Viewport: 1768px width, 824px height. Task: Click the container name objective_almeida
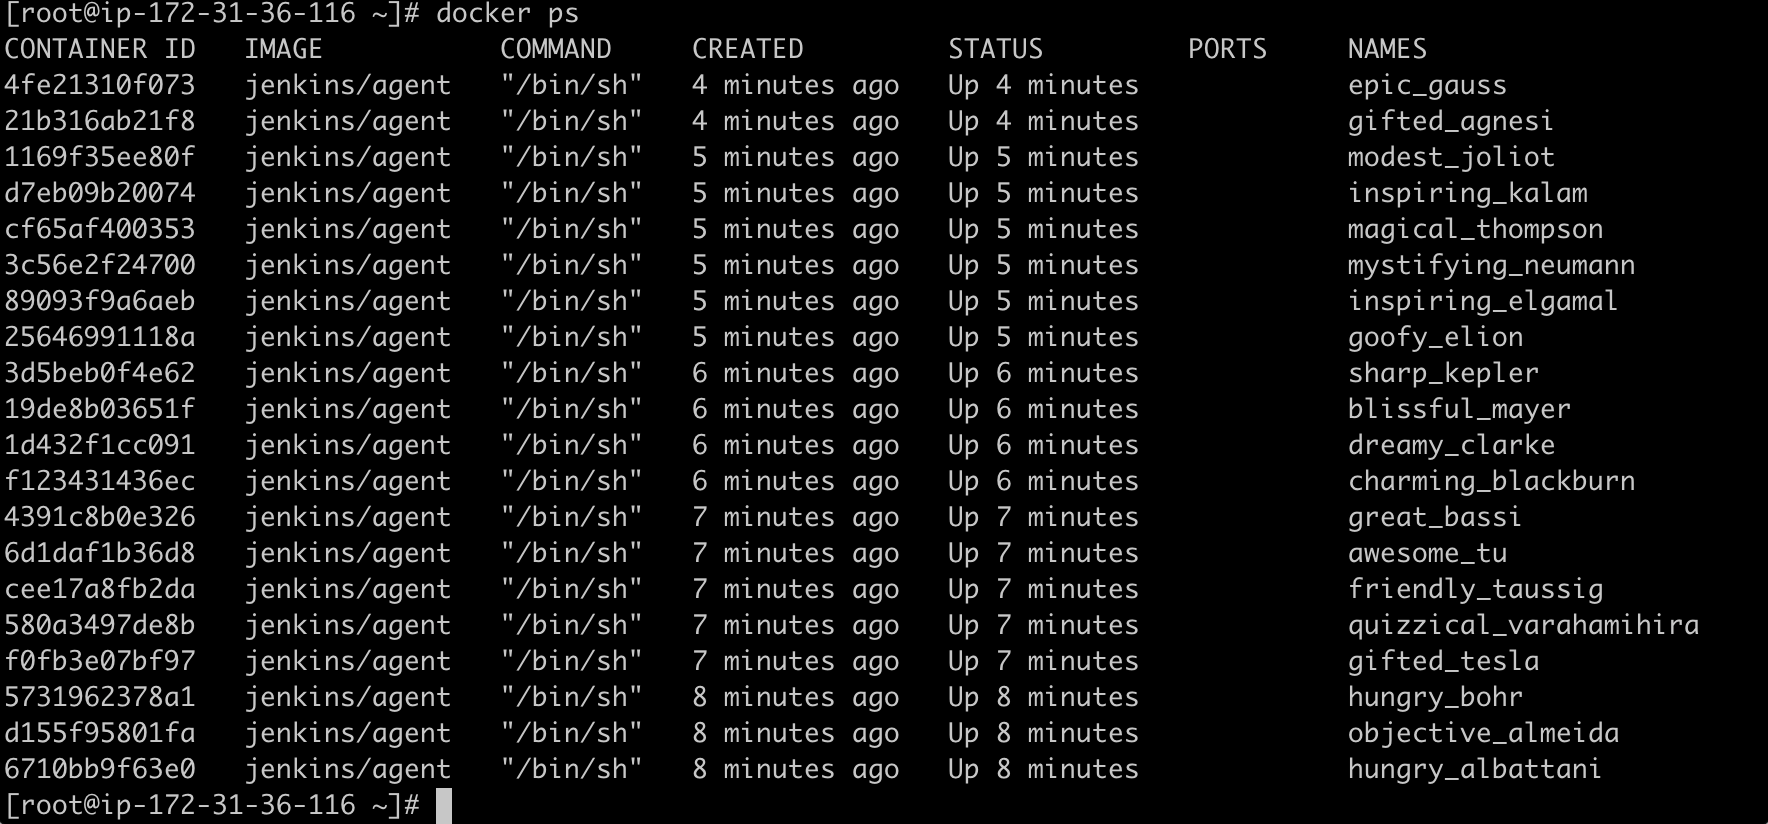(x=1483, y=734)
